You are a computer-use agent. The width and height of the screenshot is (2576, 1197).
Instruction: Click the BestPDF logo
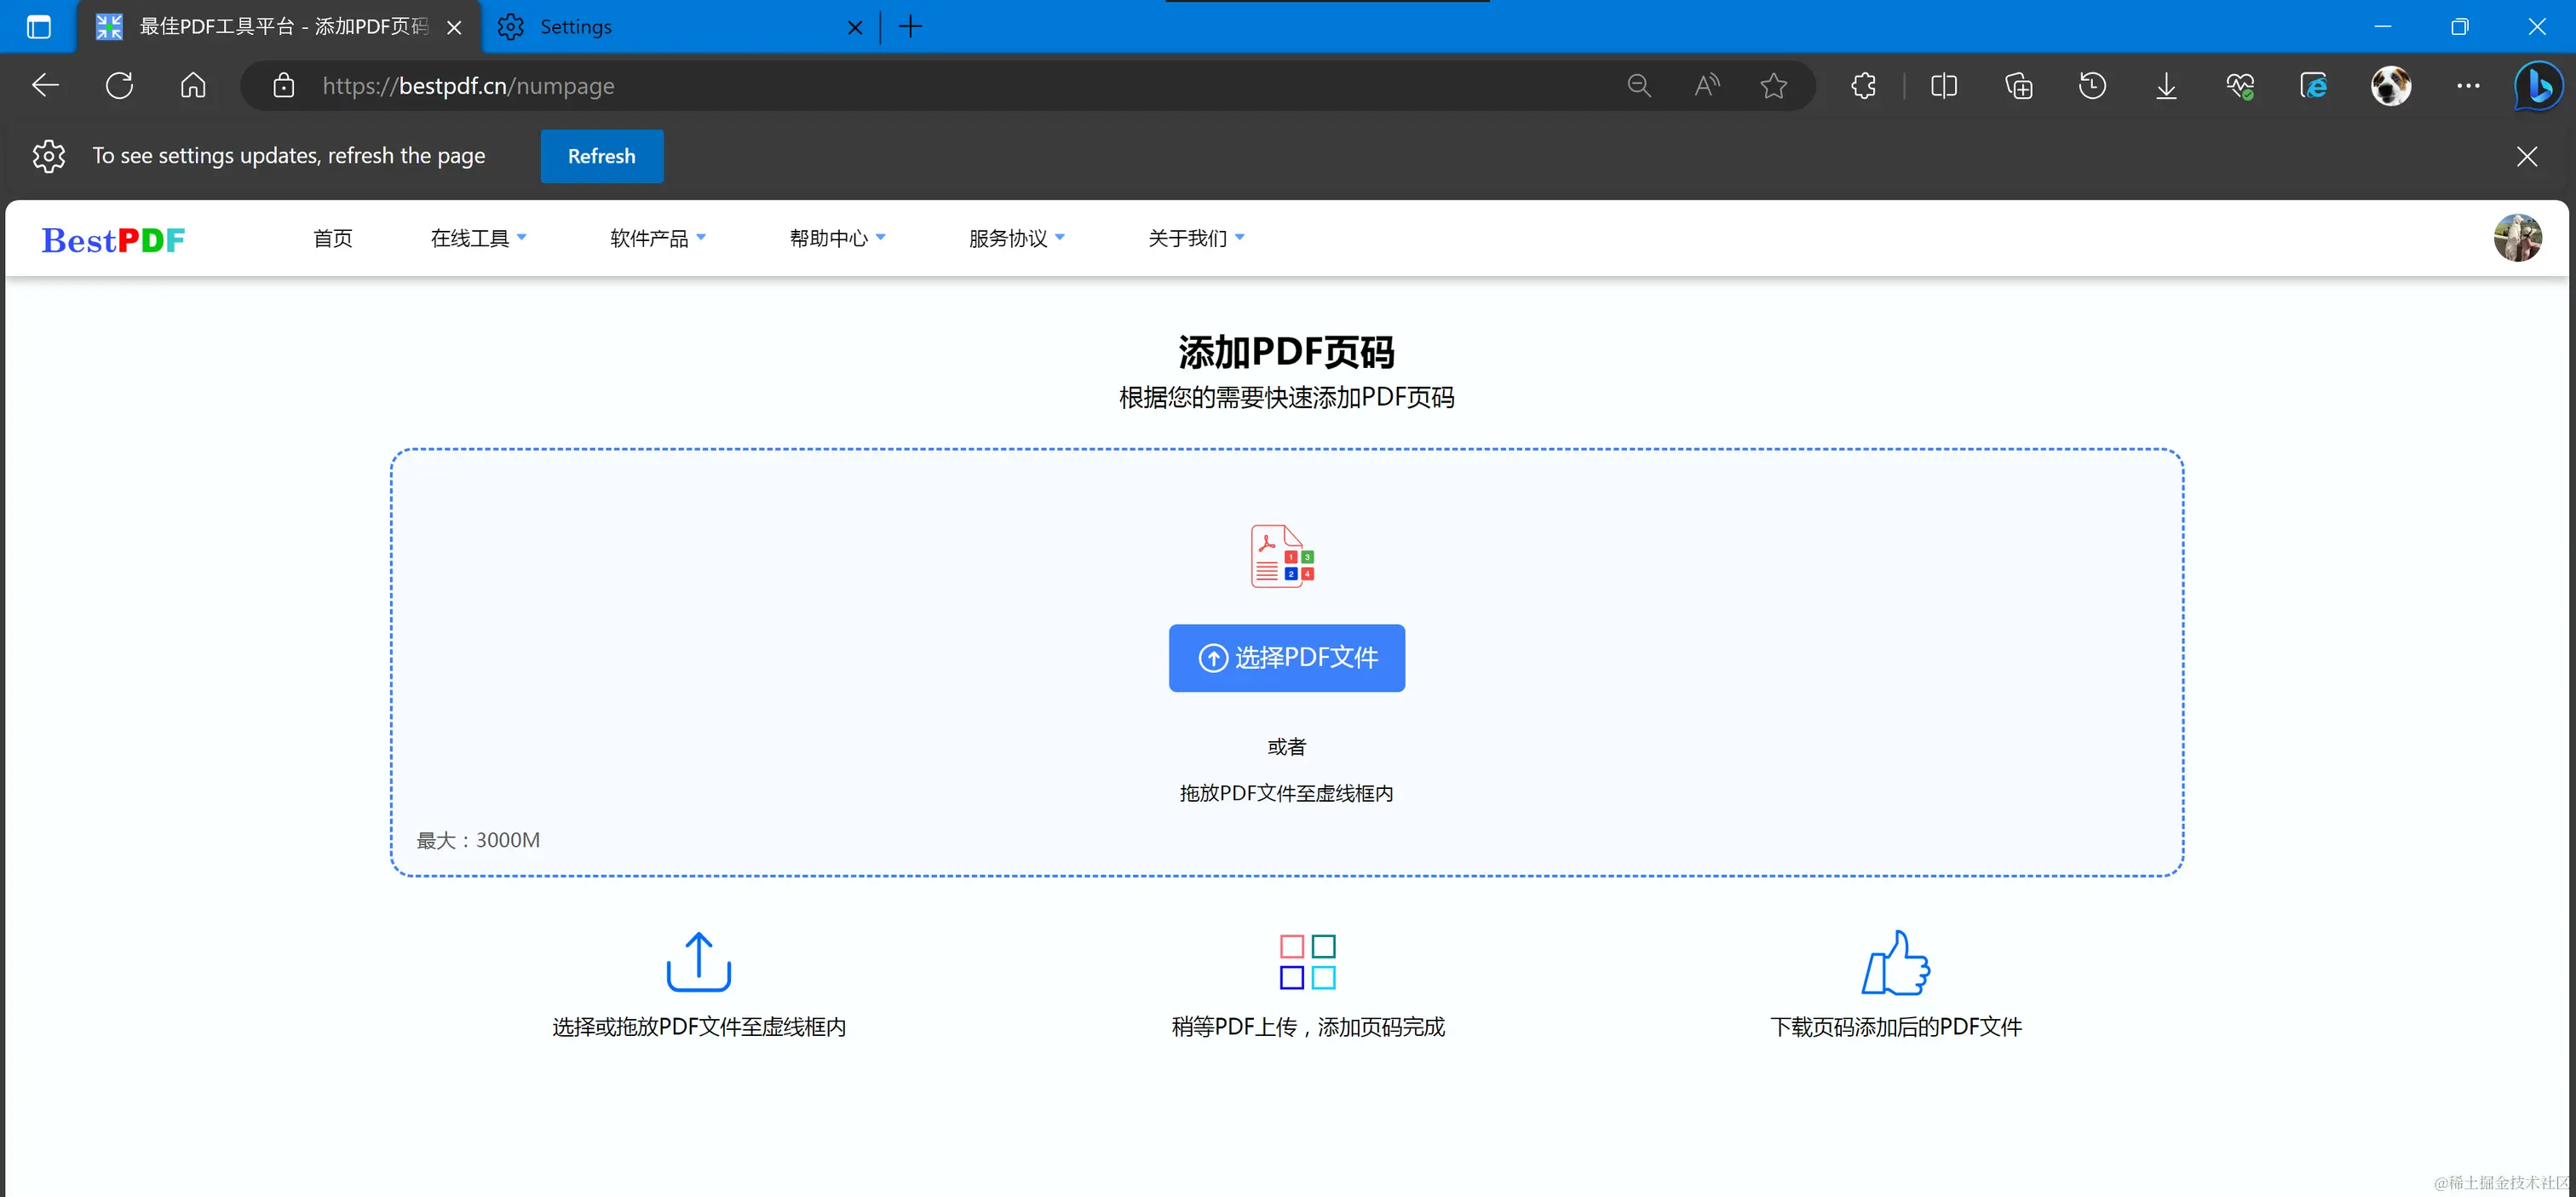113,240
